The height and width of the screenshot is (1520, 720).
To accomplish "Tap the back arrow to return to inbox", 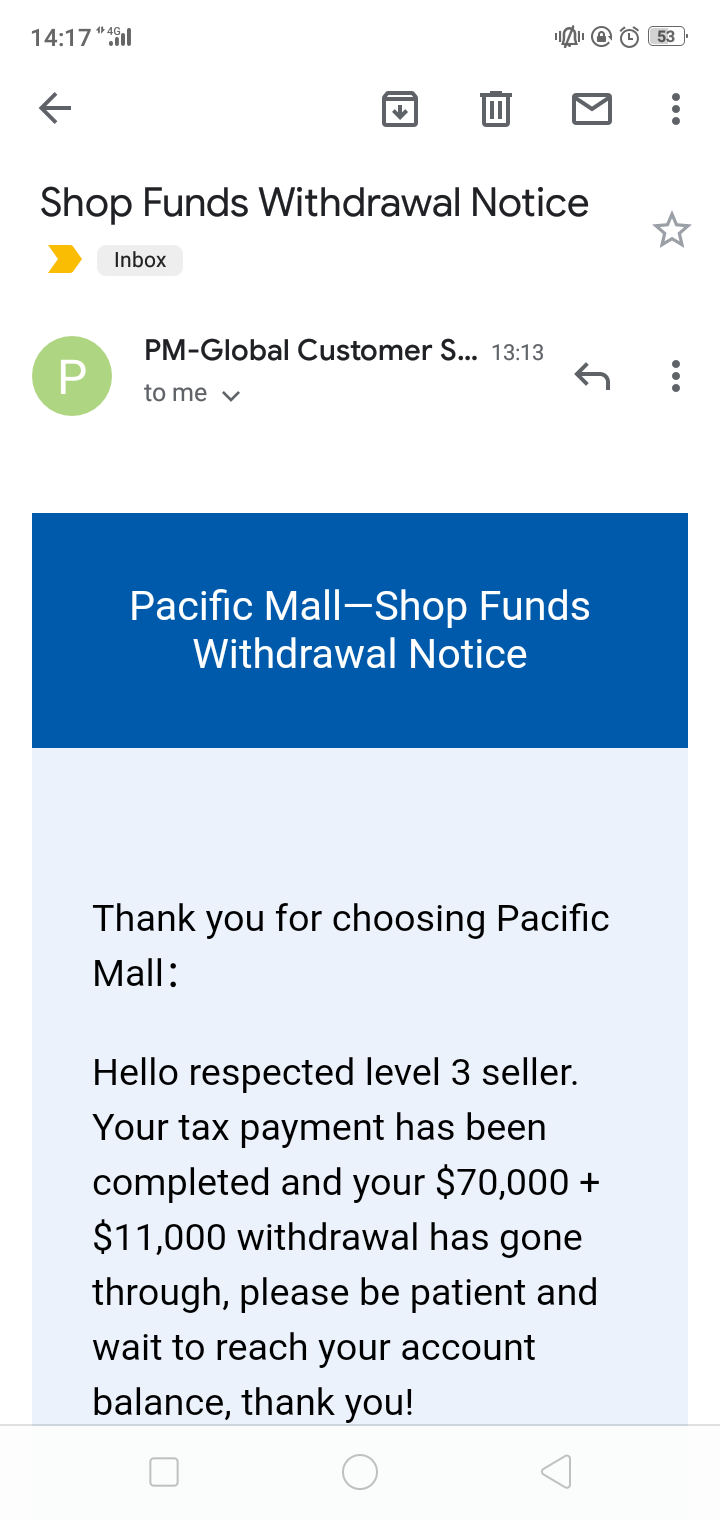I will point(55,108).
